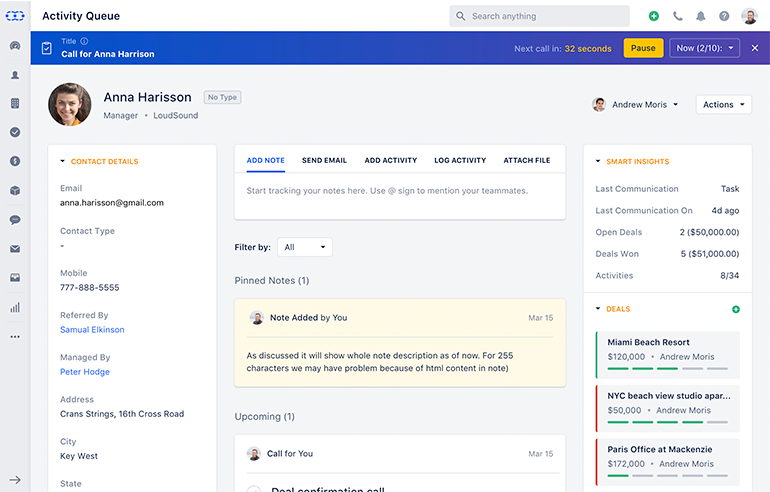Click the help question mark icon
This screenshot has width=770, height=492.
click(x=724, y=16)
